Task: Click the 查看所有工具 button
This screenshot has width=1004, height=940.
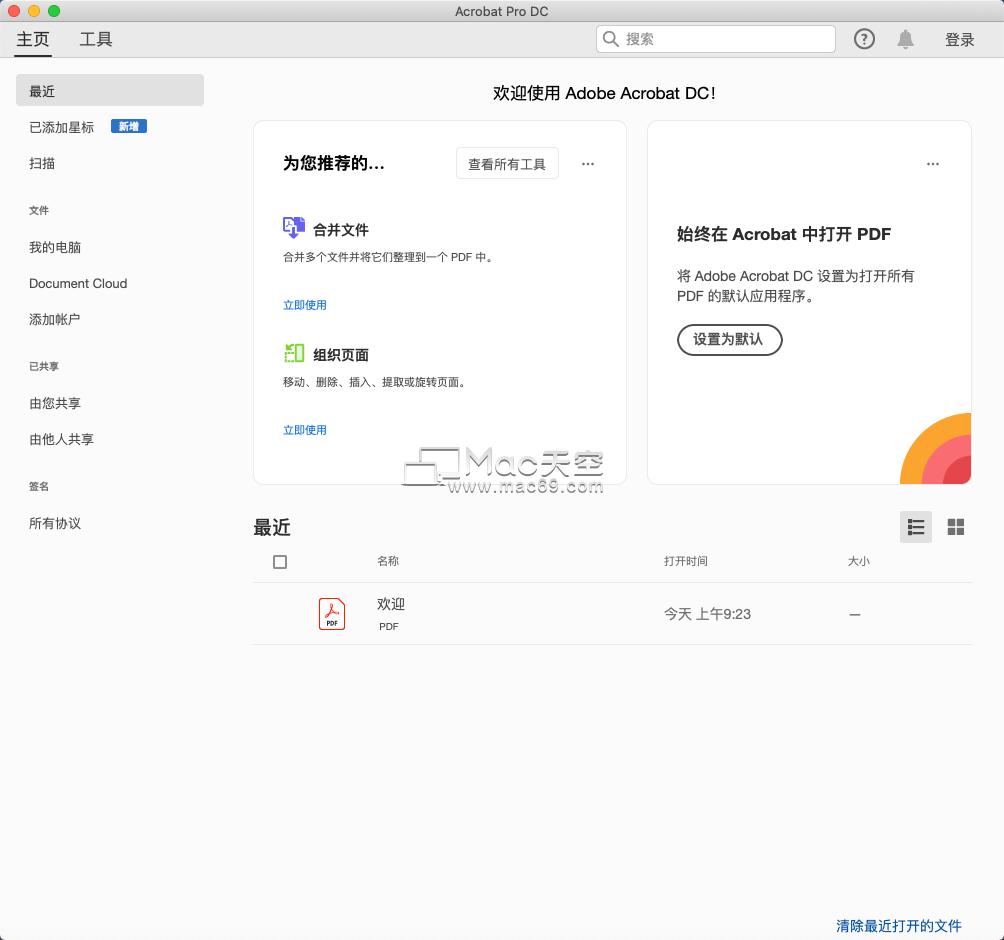Action: pyautogui.click(x=507, y=164)
